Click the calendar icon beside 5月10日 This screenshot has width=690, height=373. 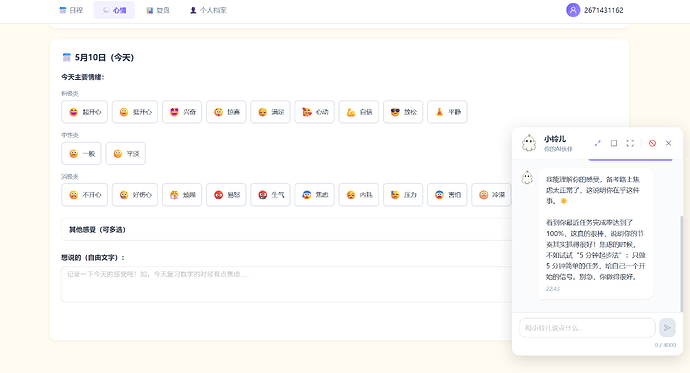click(66, 57)
